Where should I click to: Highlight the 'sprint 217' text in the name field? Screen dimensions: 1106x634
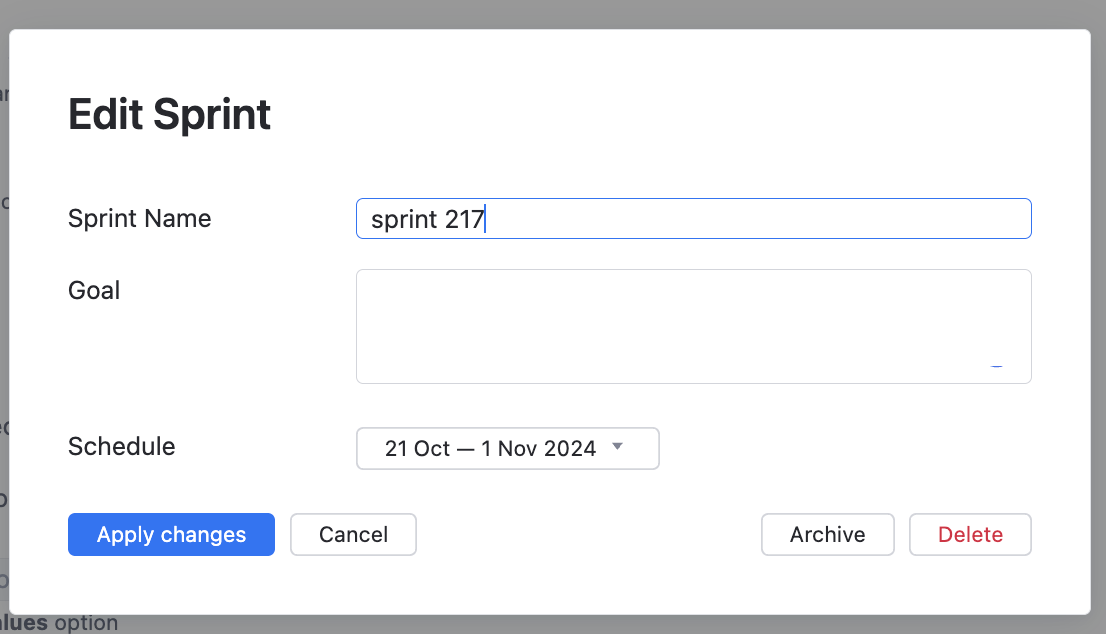tap(425, 218)
